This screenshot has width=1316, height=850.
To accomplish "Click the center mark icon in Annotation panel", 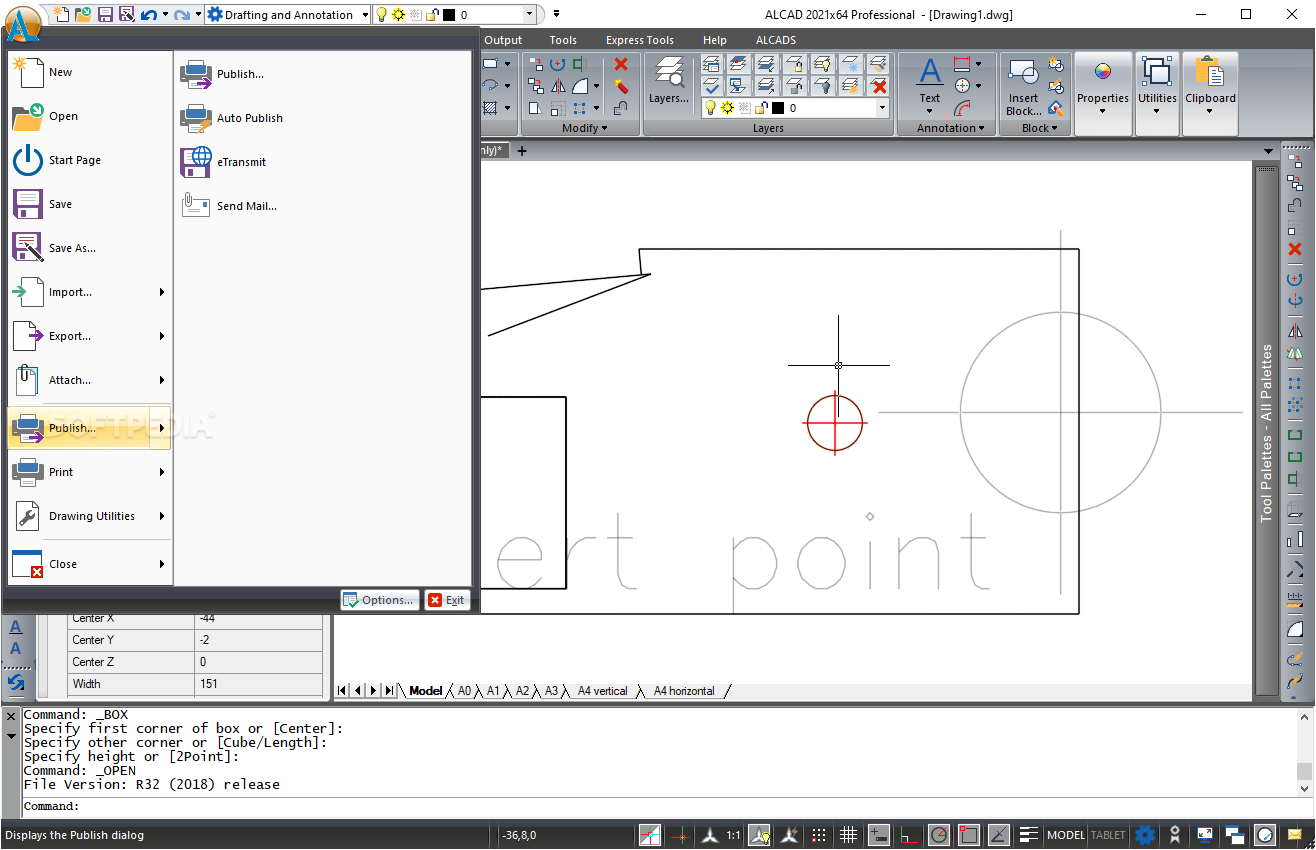I will 962,86.
